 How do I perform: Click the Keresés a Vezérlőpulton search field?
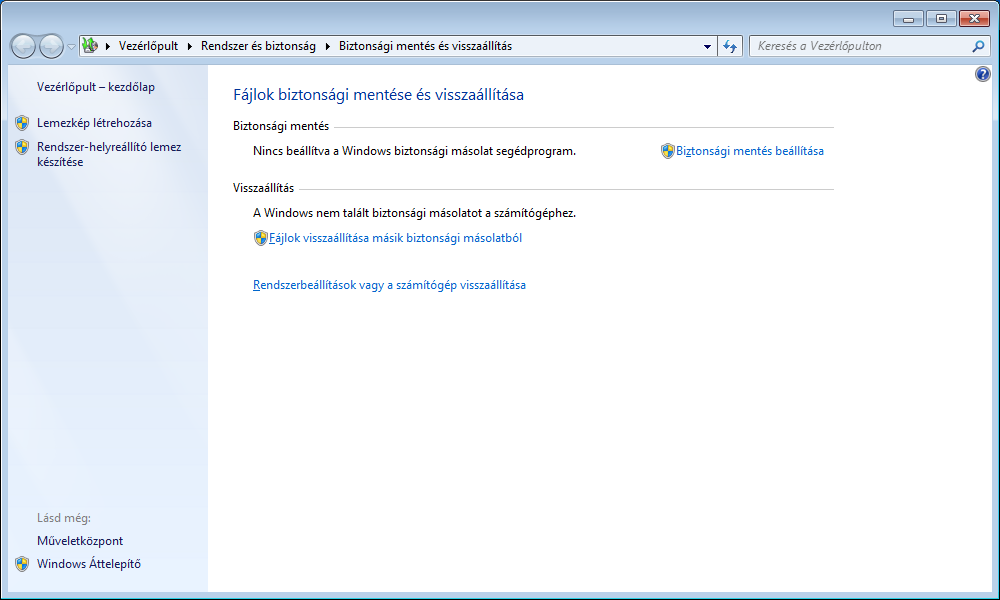tap(858, 46)
